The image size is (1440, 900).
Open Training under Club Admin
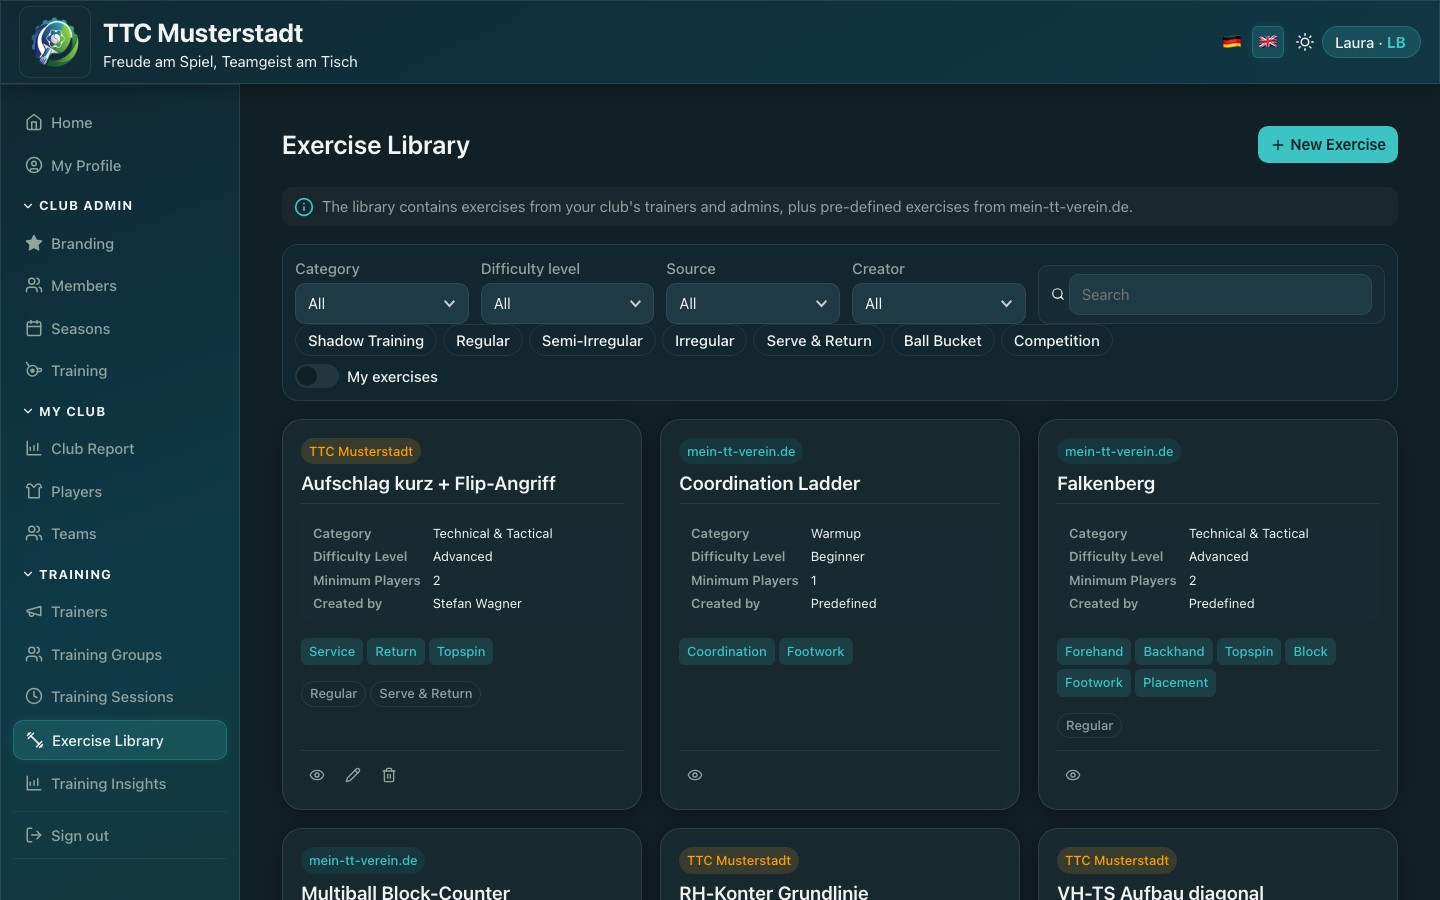[120, 371]
